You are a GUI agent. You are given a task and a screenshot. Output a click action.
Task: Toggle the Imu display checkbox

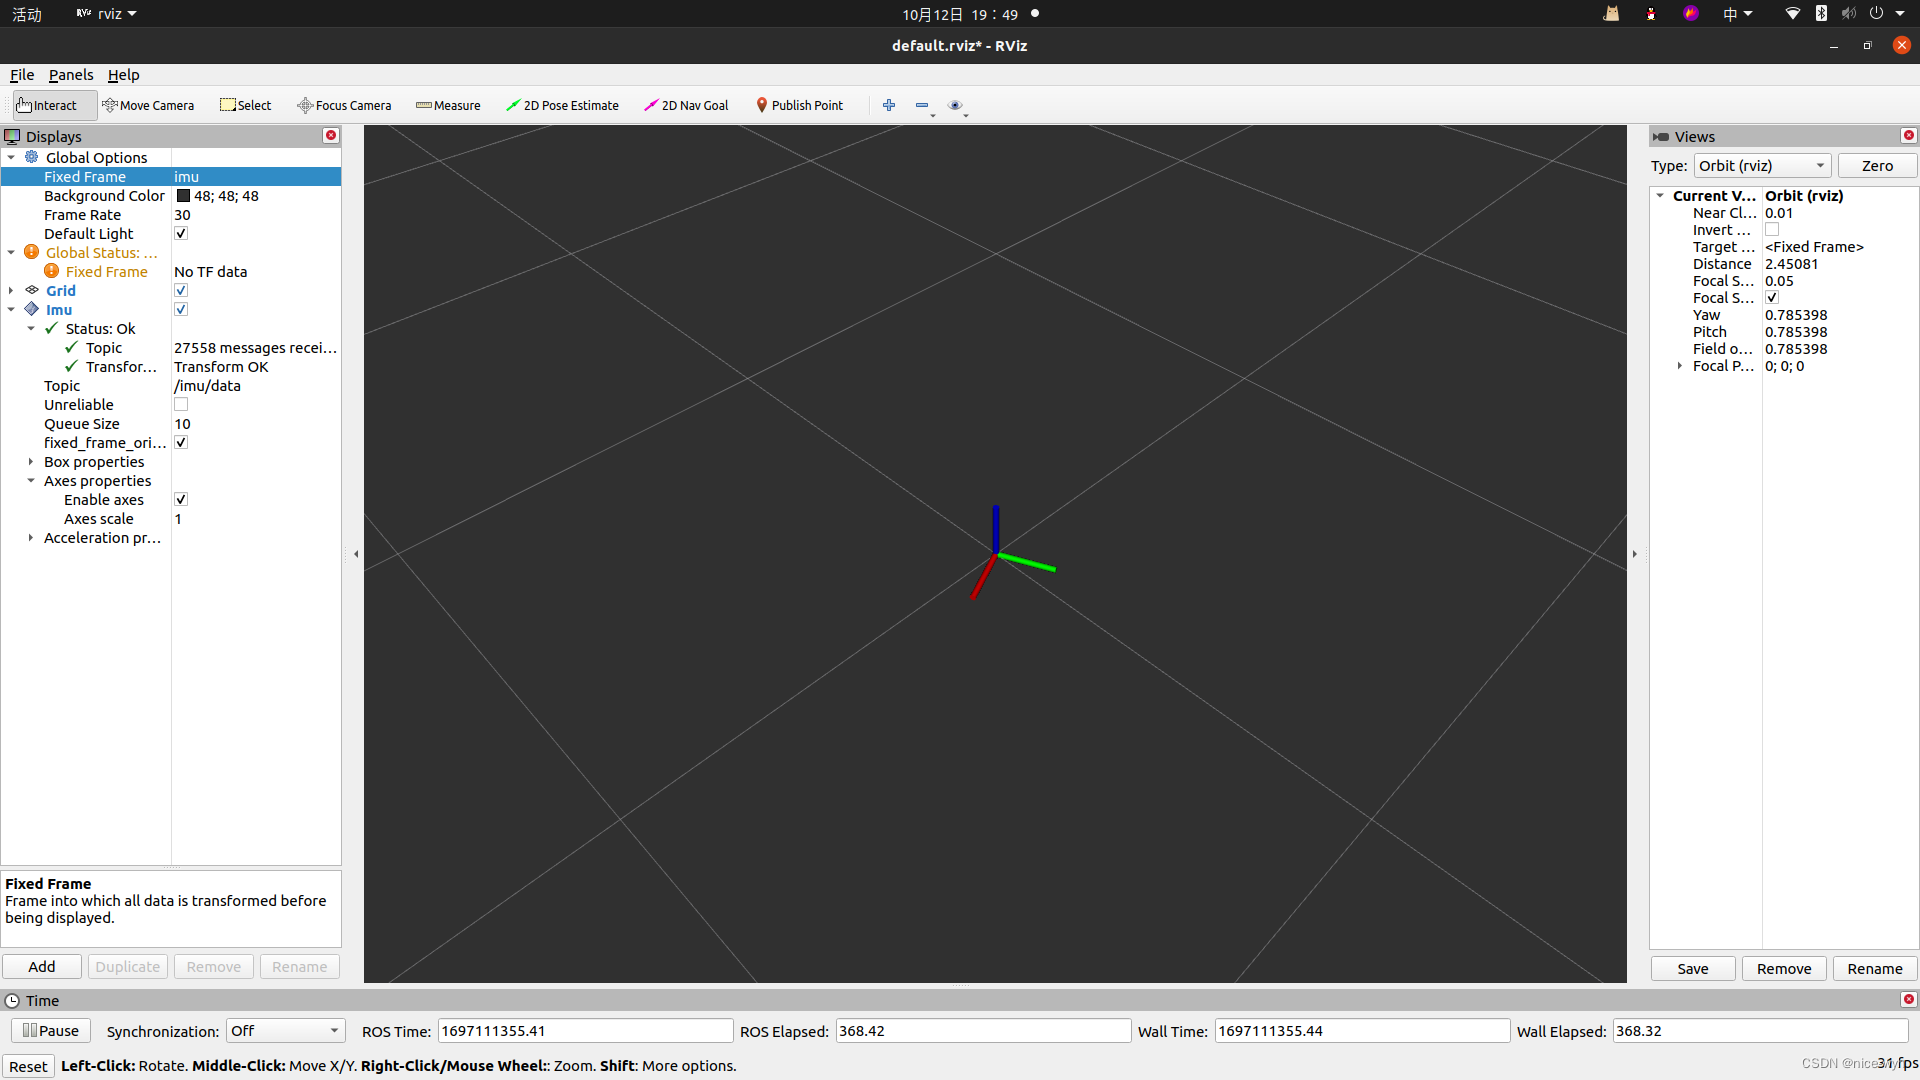pos(181,309)
